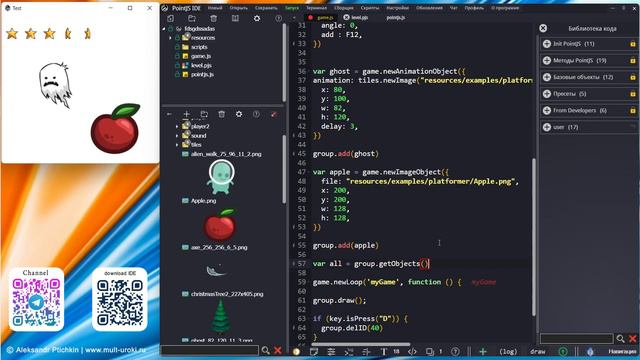Click the Навигация button at bottom right
This screenshot has width=640, height=360.
tap(622, 351)
